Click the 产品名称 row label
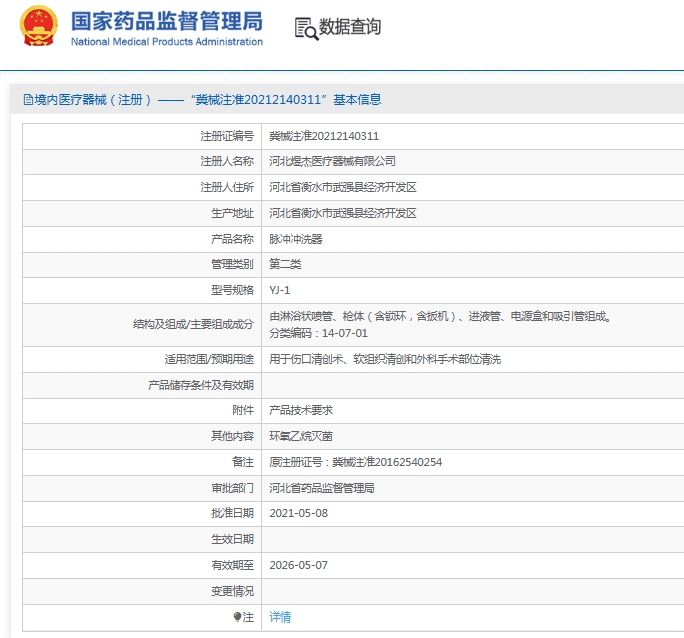 (x=233, y=239)
